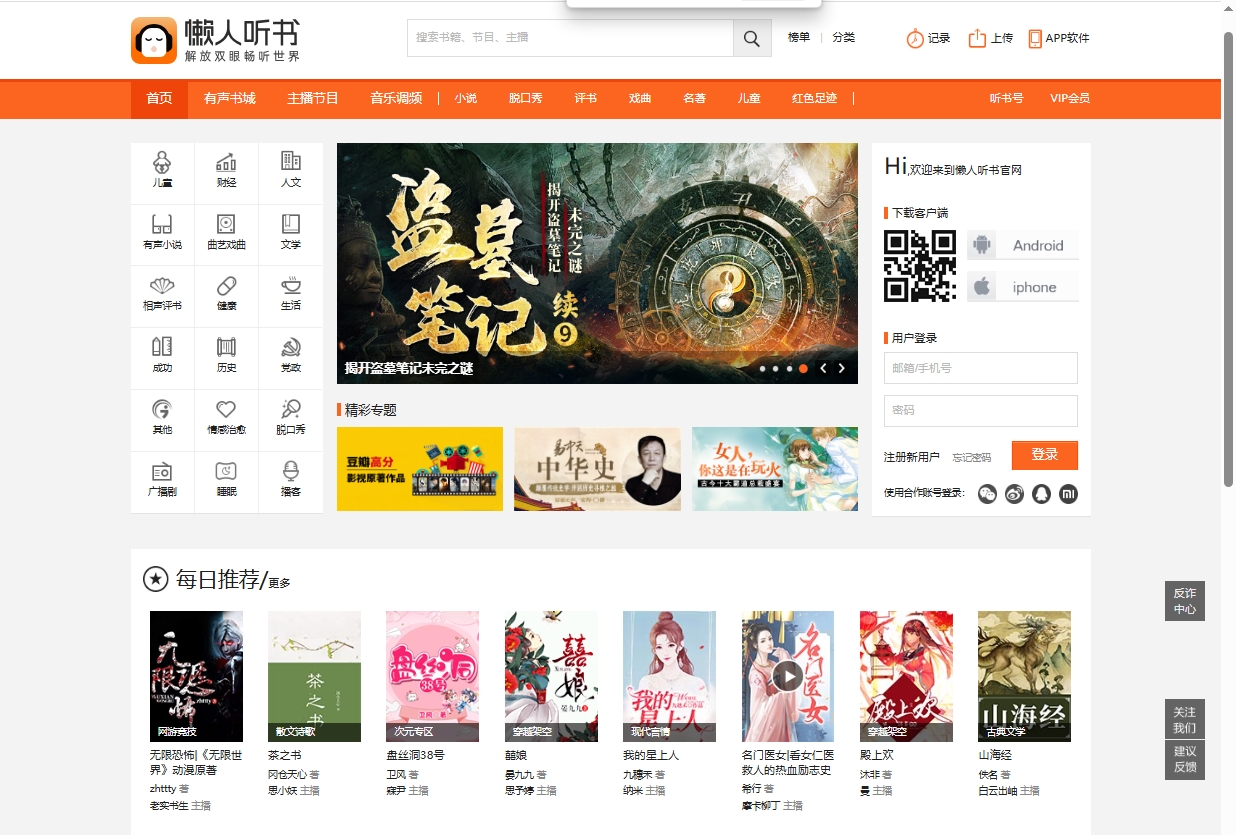Viewport: 1236px width, 835px height.
Task: Open 小说 in the orange nav bar
Action: (x=465, y=98)
